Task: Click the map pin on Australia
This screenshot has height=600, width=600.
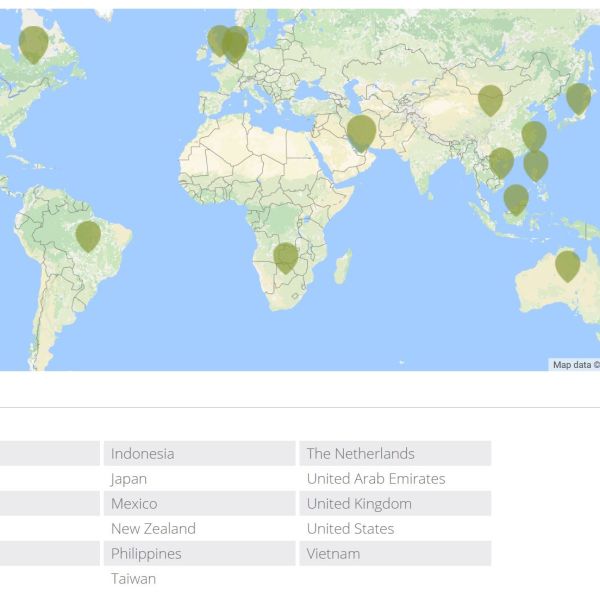Action: pyautogui.click(x=567, y=264)
